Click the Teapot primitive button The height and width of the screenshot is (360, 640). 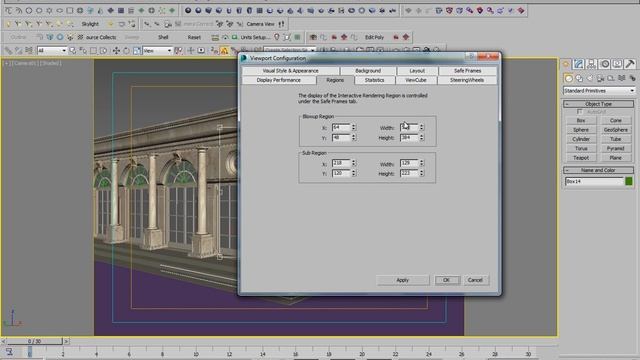[x=581, y=158]
